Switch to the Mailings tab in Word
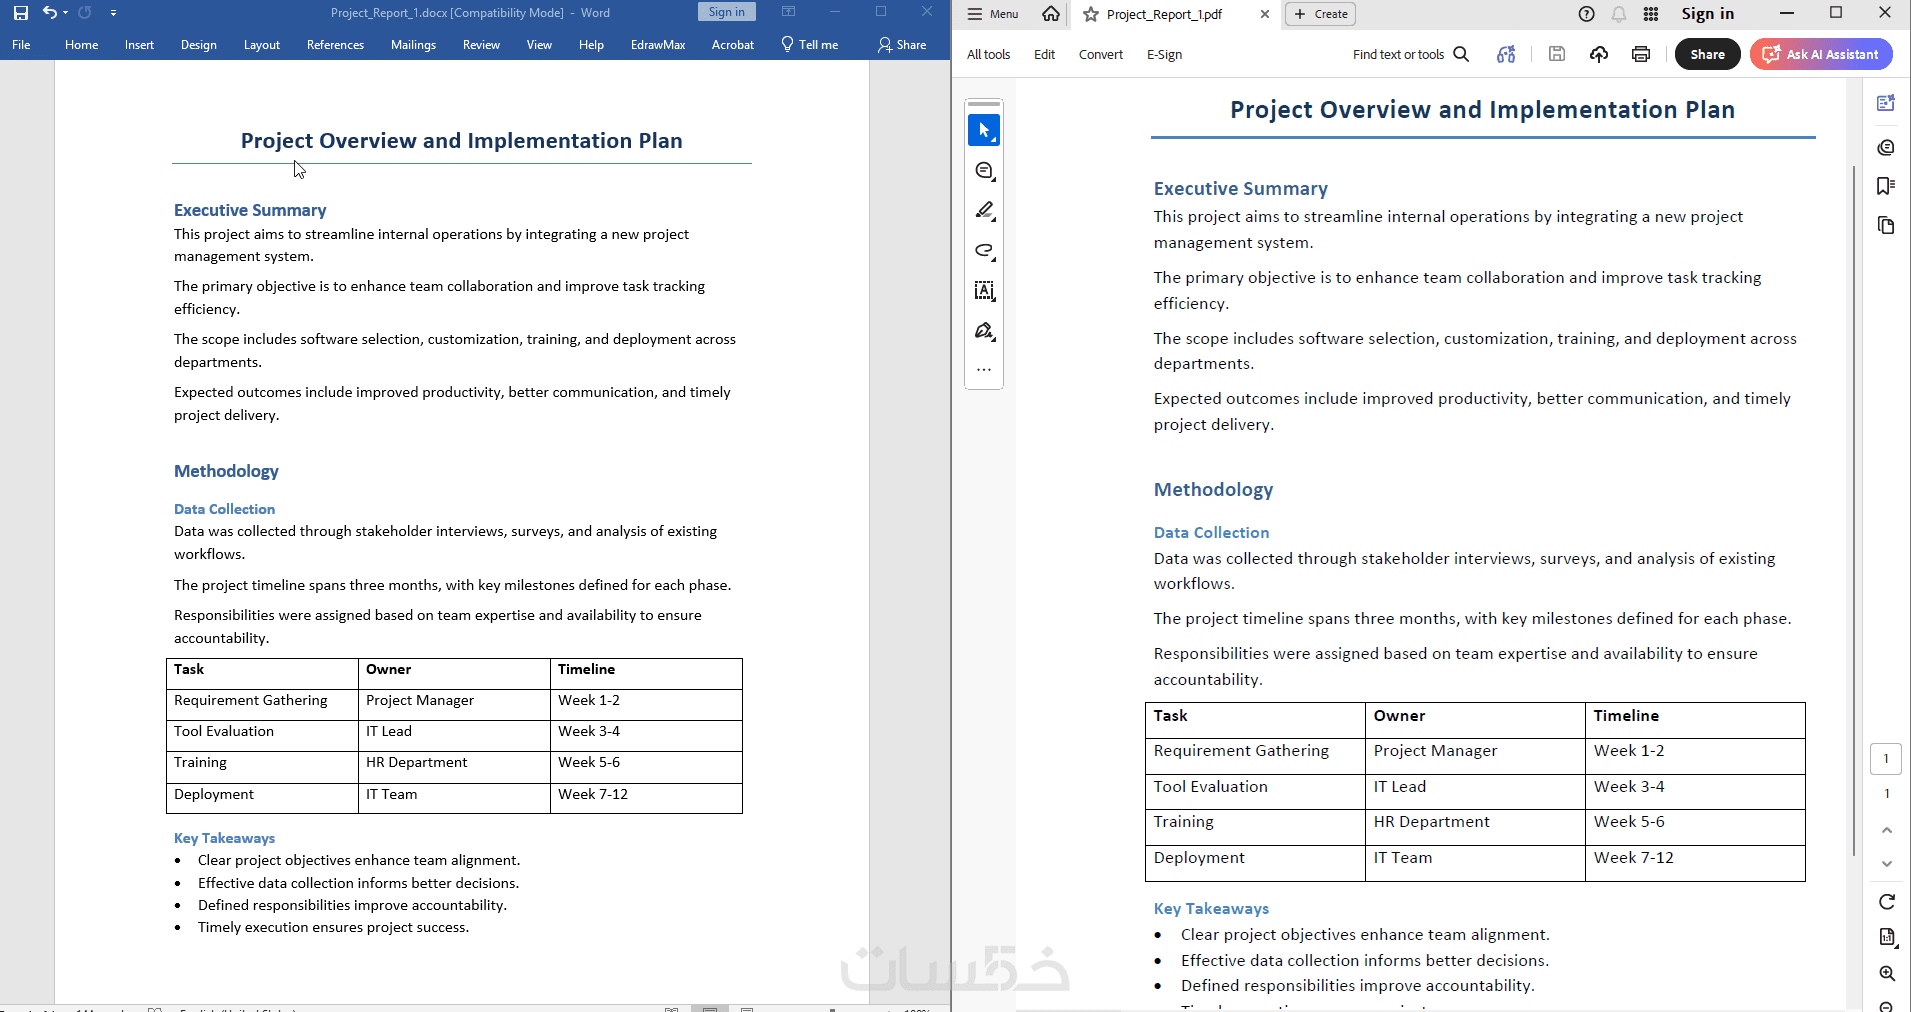 pos(413,45)
